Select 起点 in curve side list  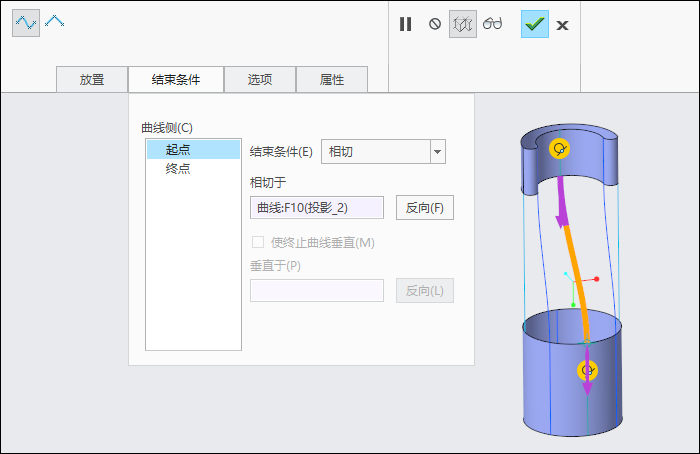tap(193, 150)
